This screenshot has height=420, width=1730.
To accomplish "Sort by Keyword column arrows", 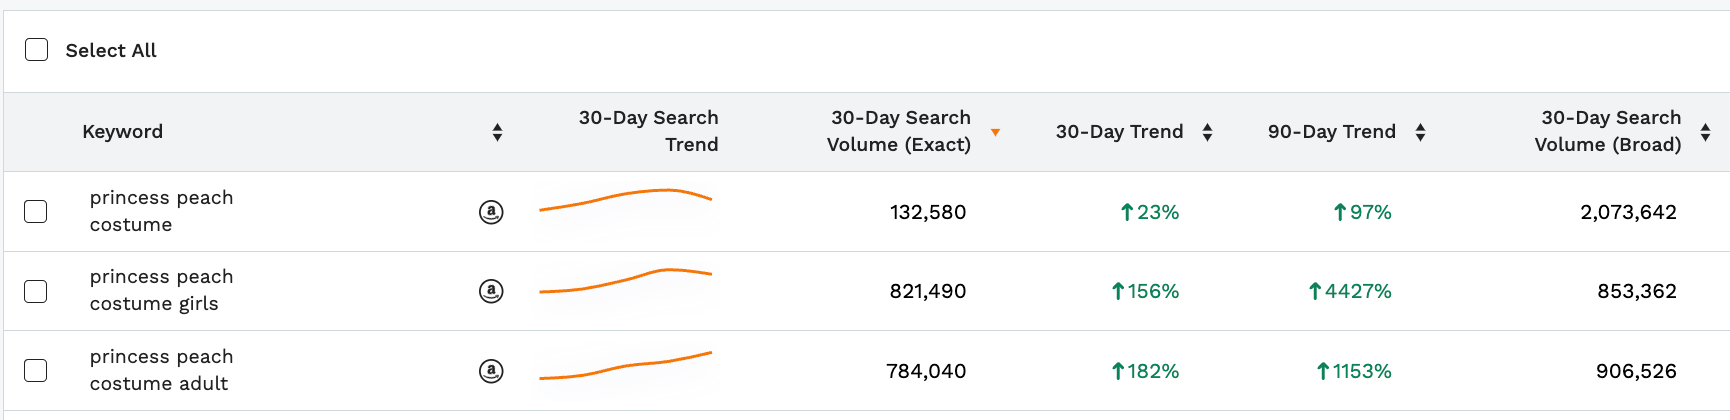I will (x=497, y=132).
